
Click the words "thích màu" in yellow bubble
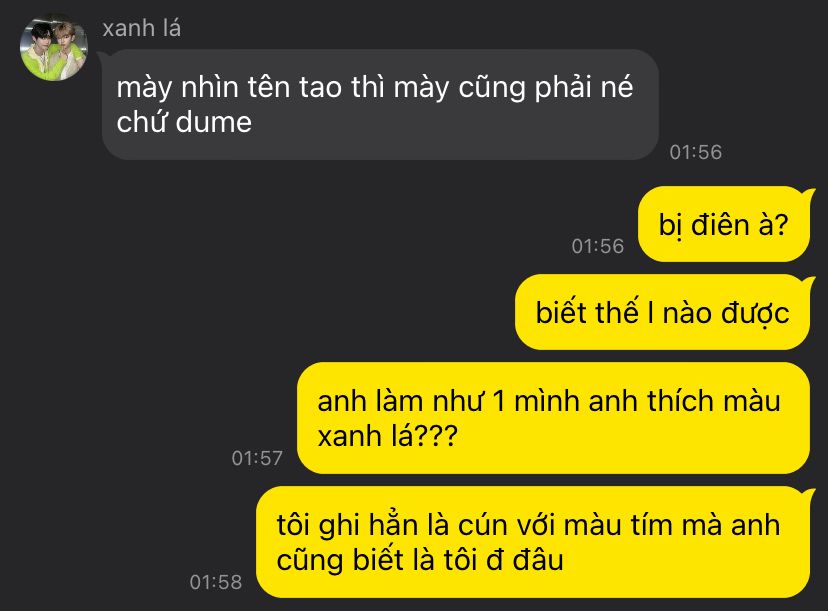[714, 401]
